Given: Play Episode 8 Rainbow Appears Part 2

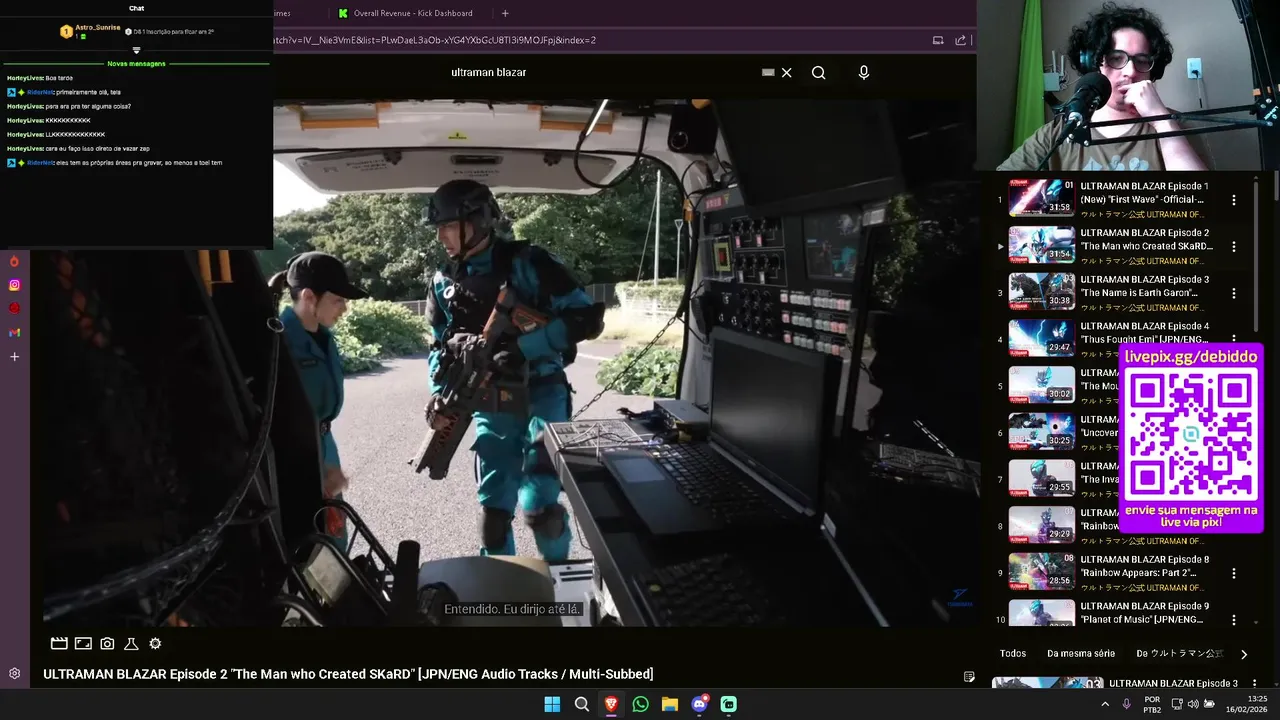Looking at the screenshot, I should click(x=1144, y=566).
